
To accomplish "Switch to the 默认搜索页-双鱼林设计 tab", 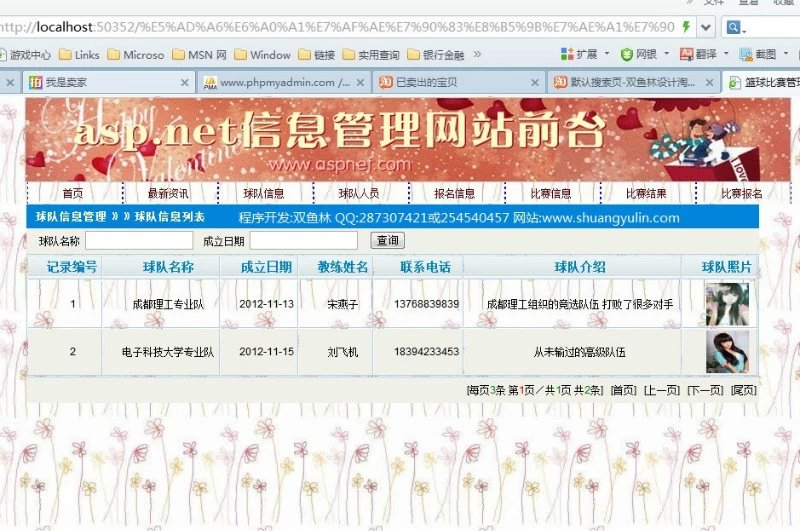I will [x=633, y=82].
